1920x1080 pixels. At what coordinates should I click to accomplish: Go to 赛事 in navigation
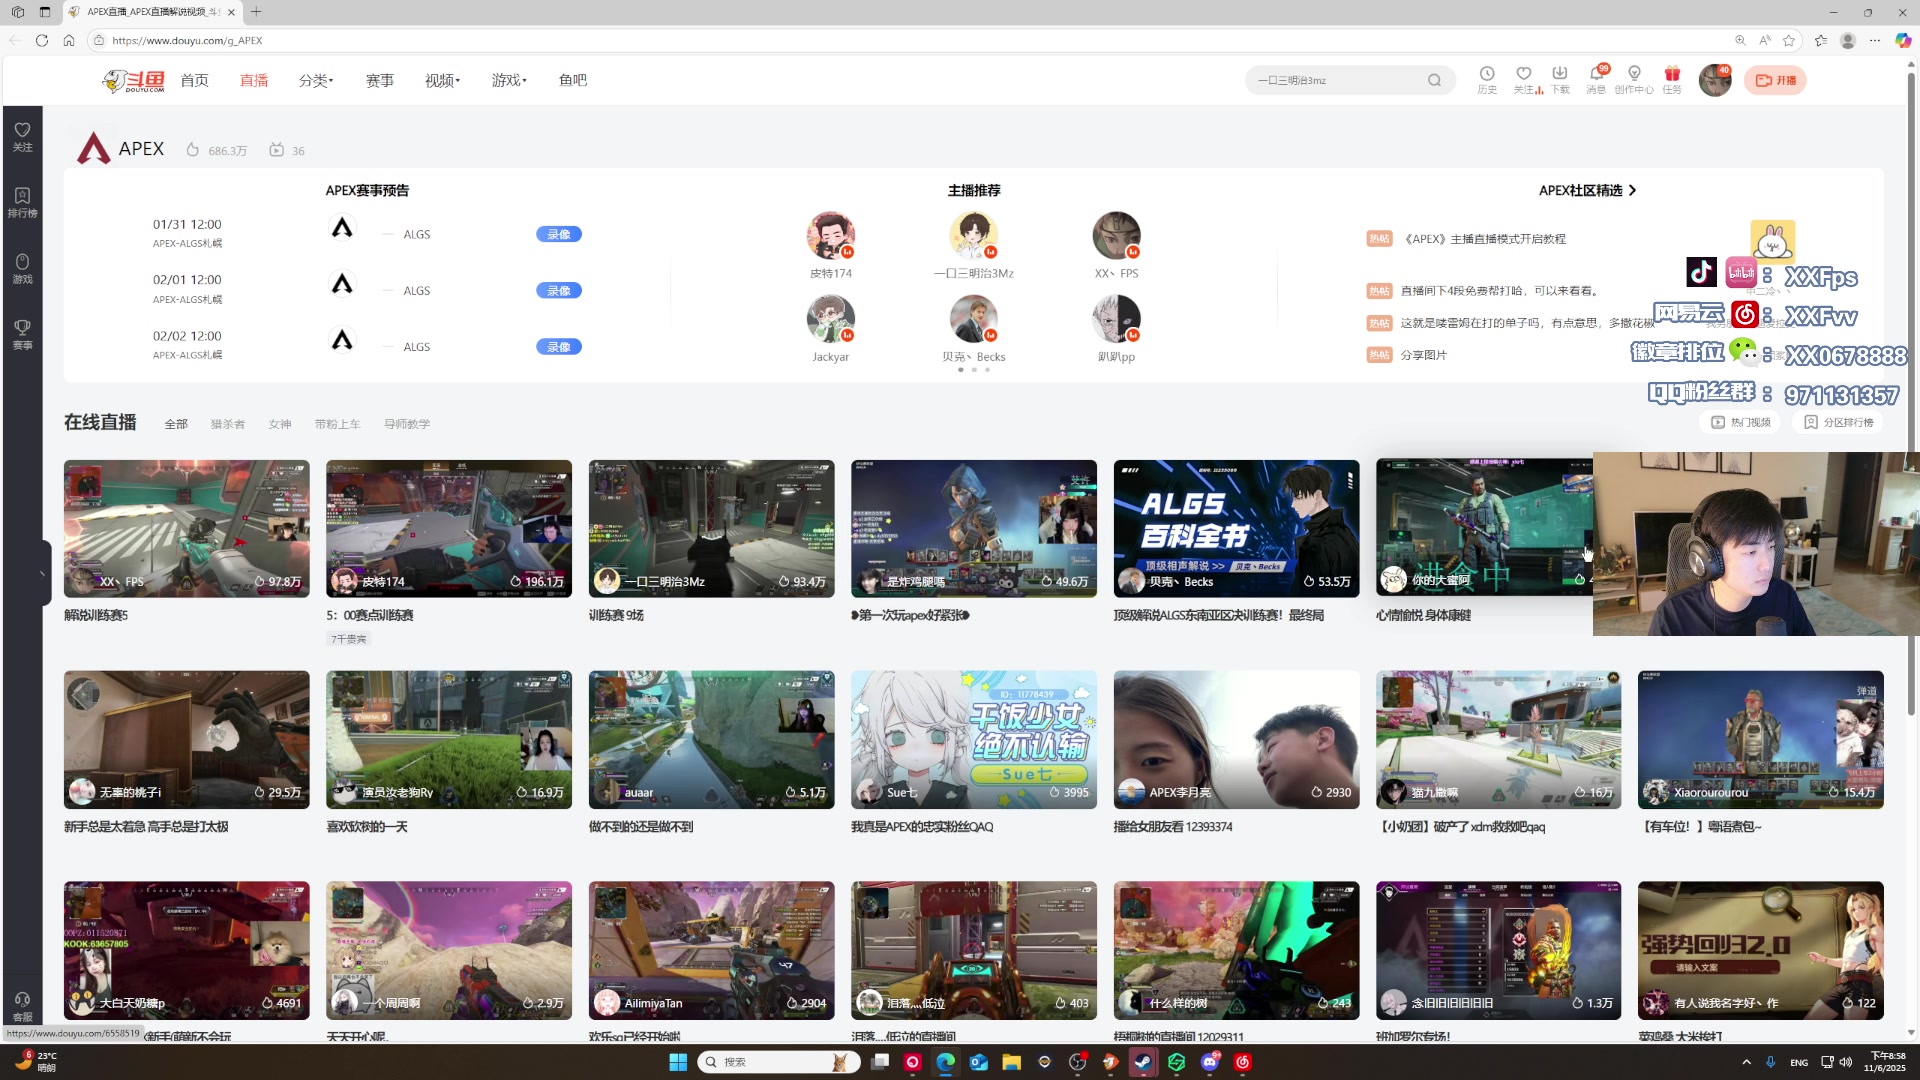pyautogui.click(x=379, y=80)
